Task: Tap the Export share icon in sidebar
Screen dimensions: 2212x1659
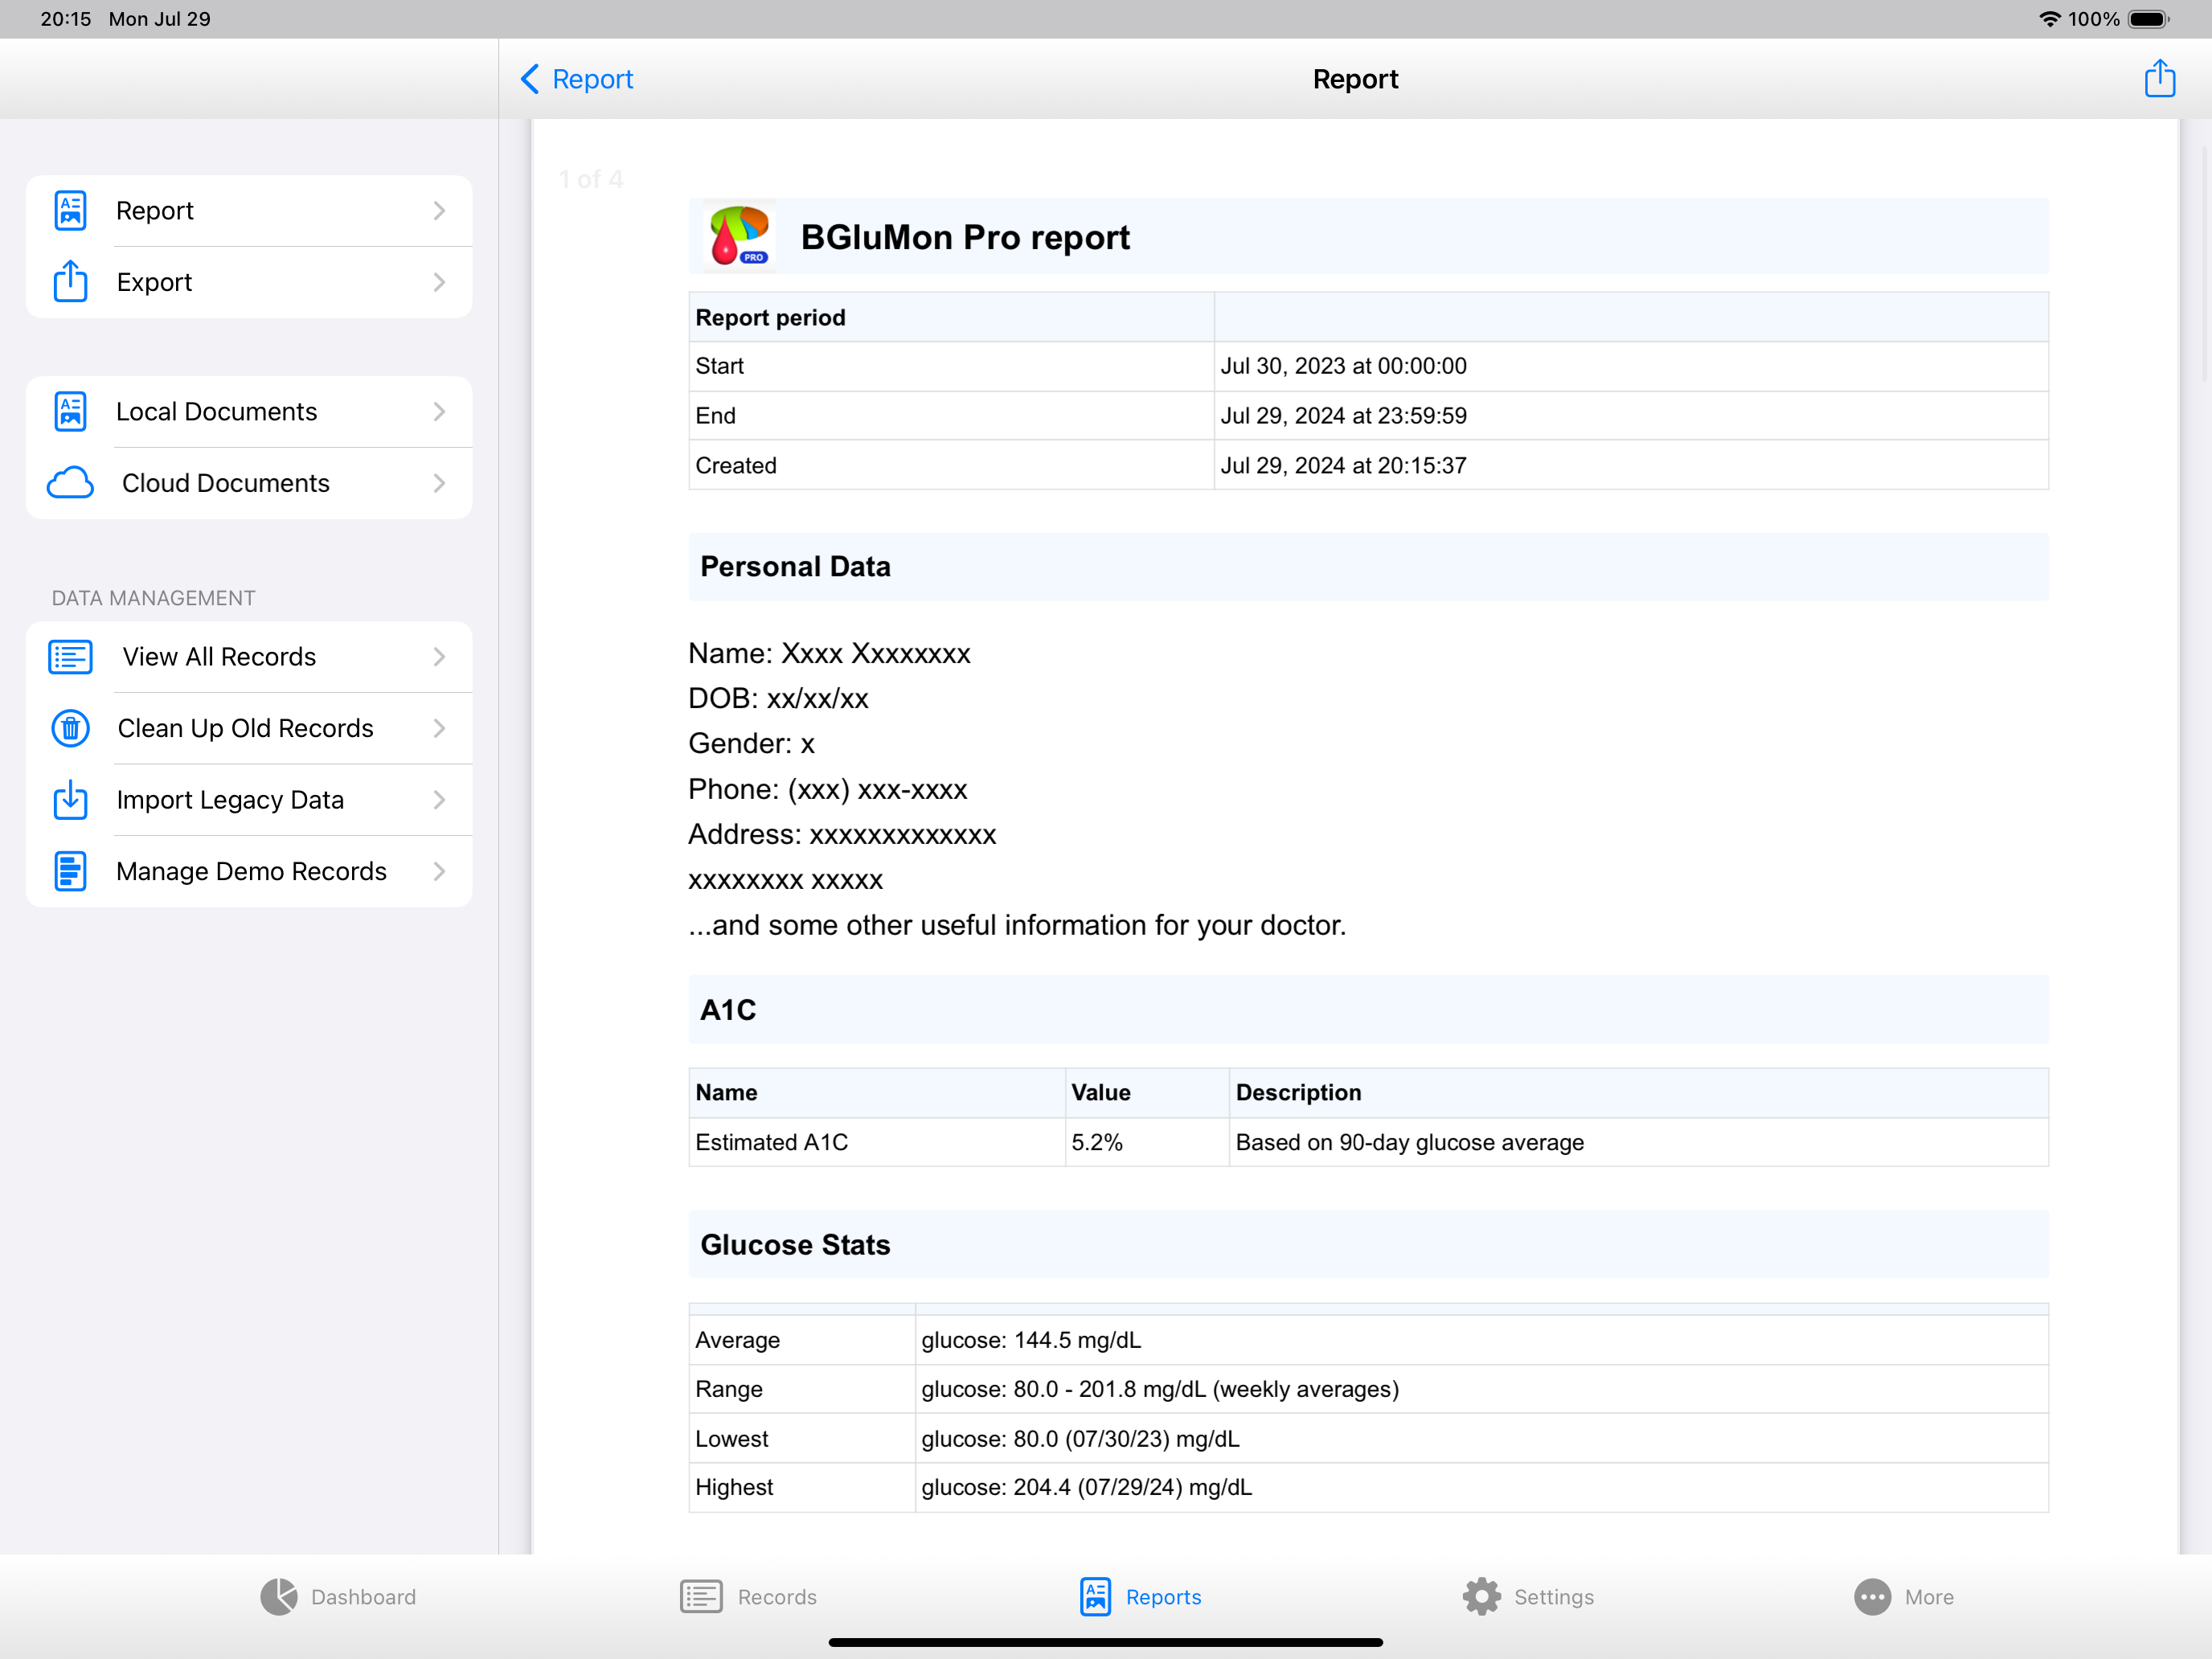Action: click(70, 282)
